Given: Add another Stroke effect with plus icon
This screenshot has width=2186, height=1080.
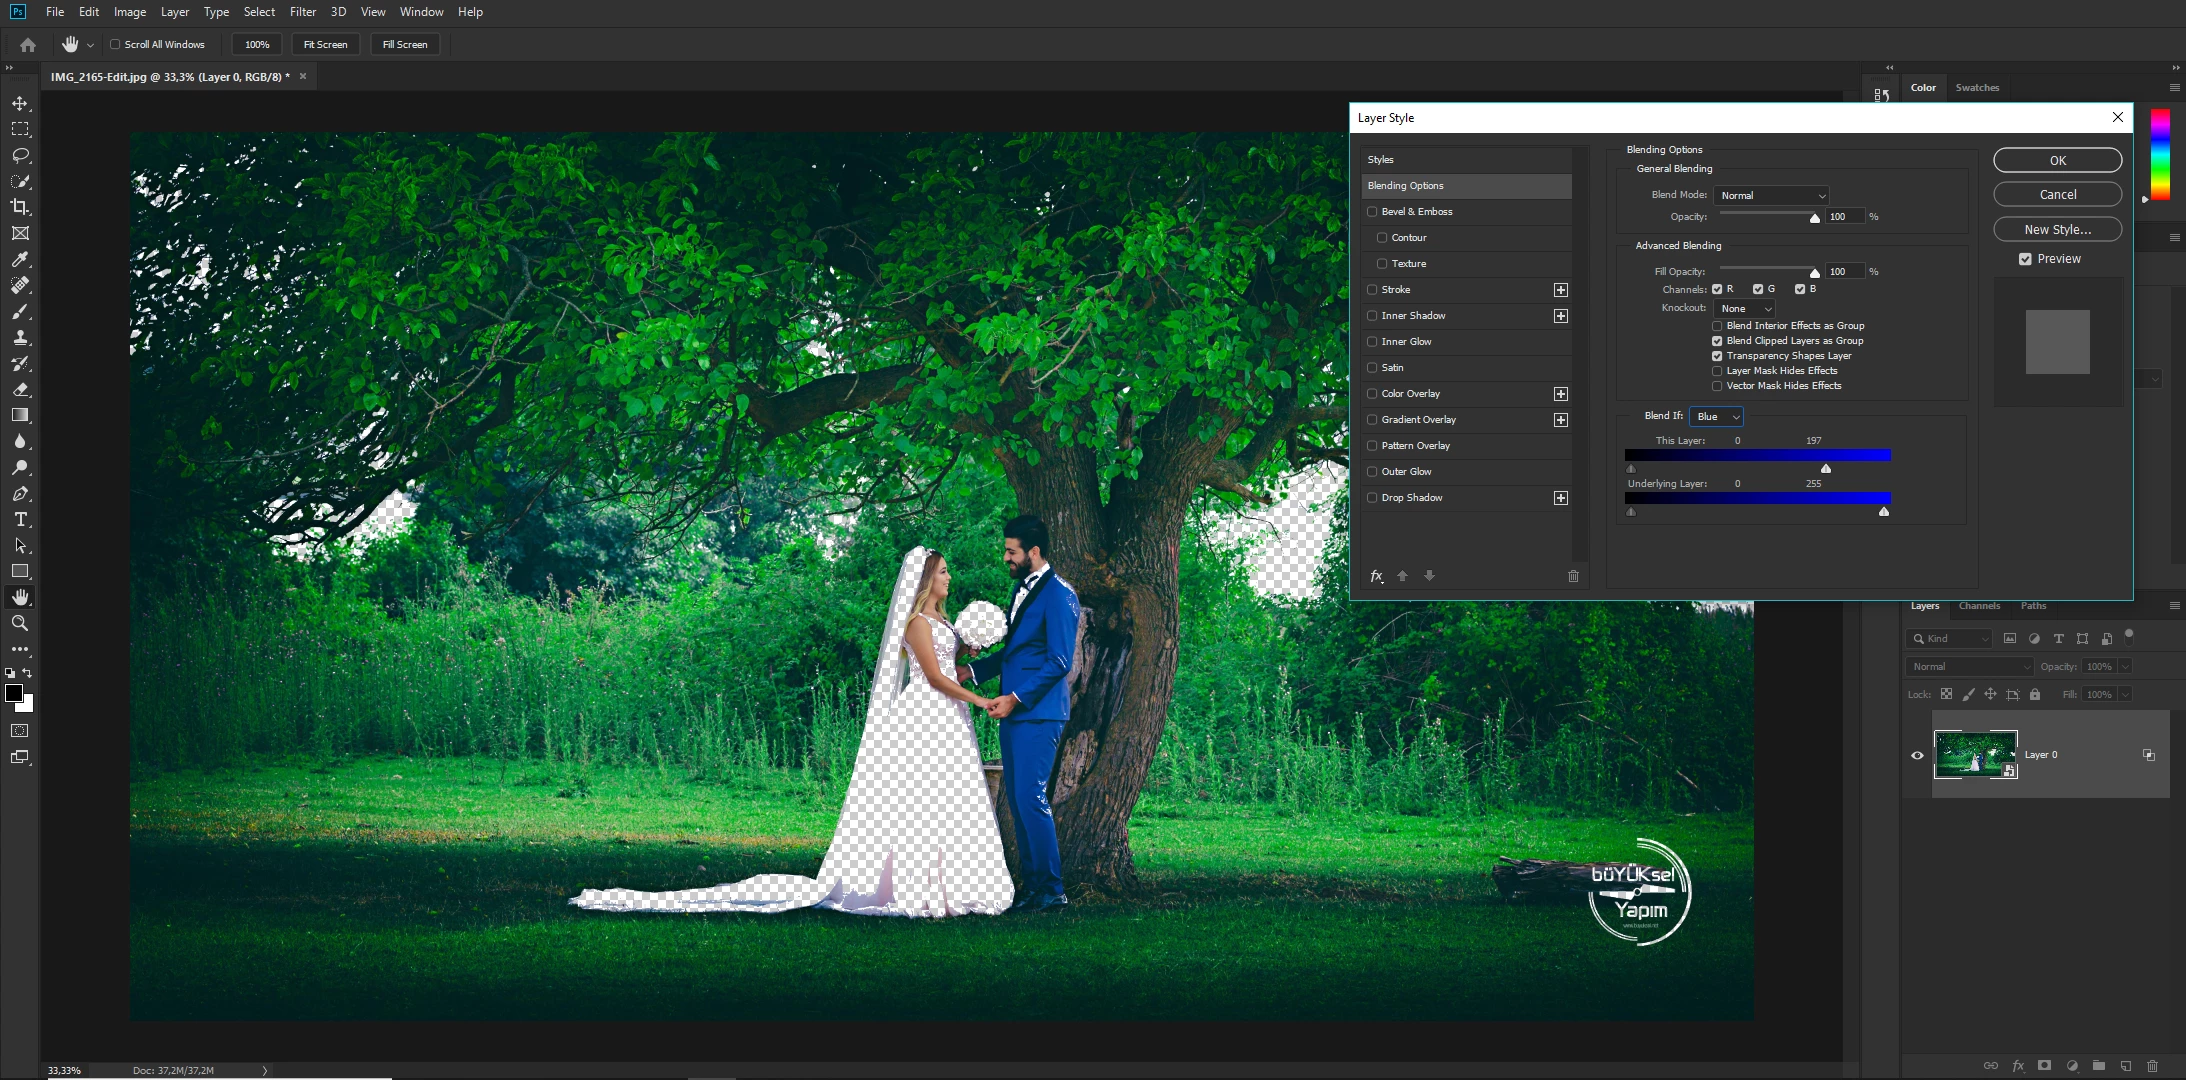Looking at the screenshot, I should [1560, 290].
